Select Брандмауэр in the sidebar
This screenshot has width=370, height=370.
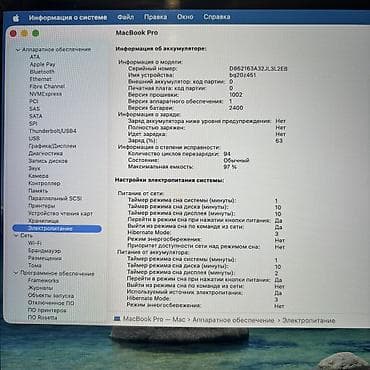[x=44, y=250]
